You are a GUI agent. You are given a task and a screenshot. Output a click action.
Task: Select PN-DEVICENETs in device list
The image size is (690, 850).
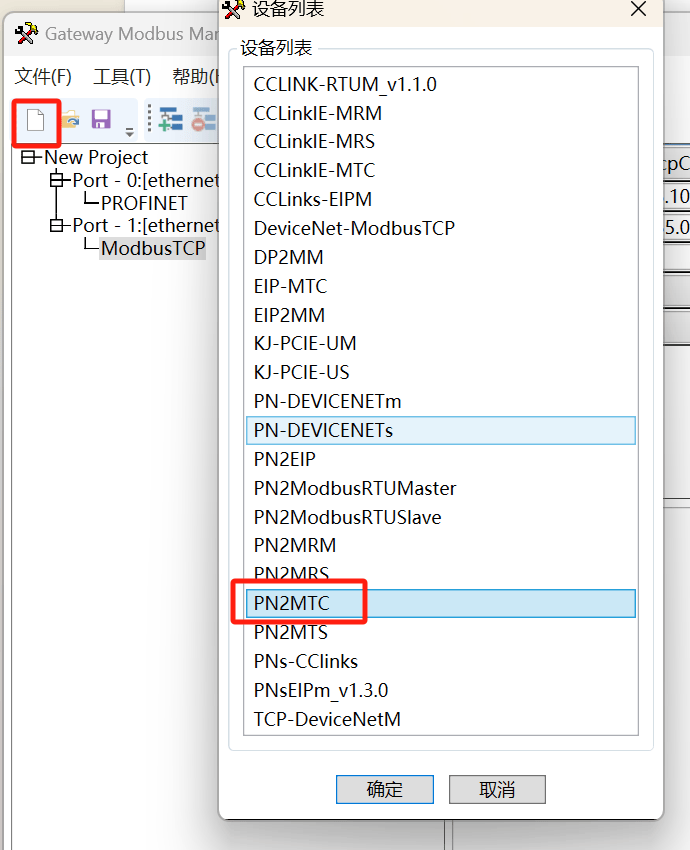coord(441,430)
